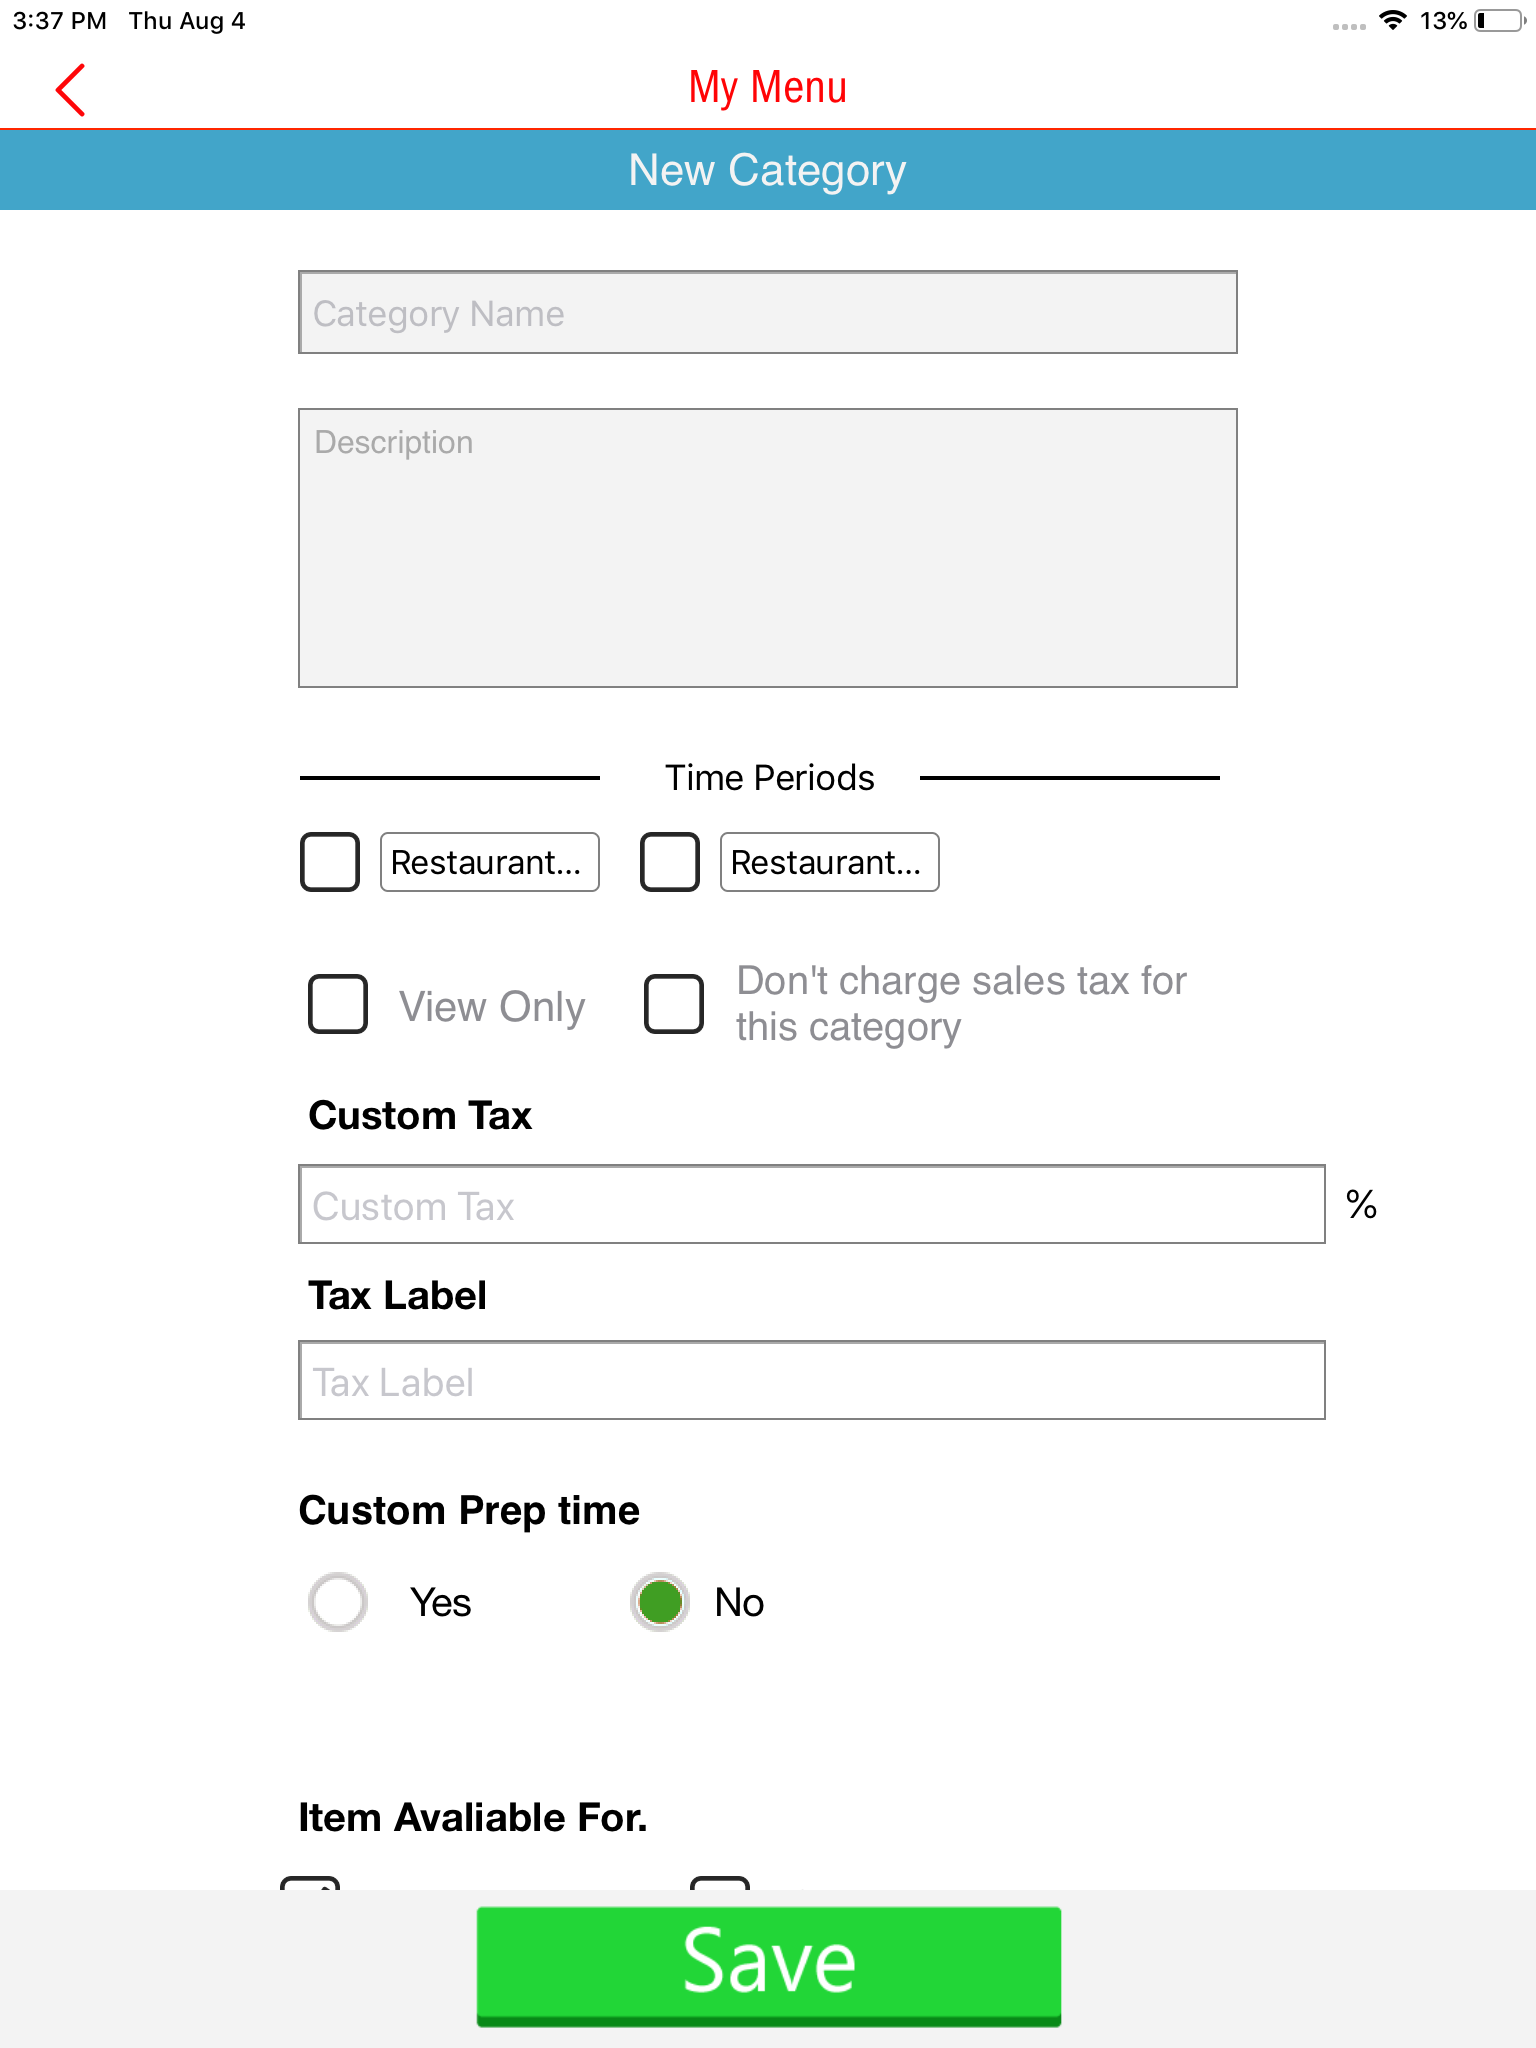
Task: Focus the Category Name field
Action: pos(768,312)
